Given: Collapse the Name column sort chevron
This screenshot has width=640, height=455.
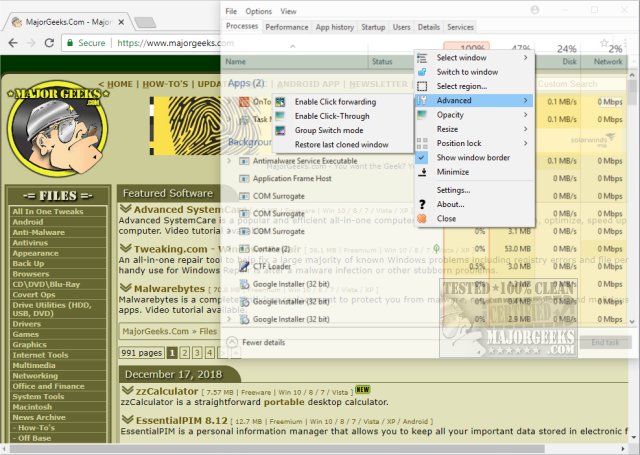Looking at the screenshot, I should tap(293, 47).
